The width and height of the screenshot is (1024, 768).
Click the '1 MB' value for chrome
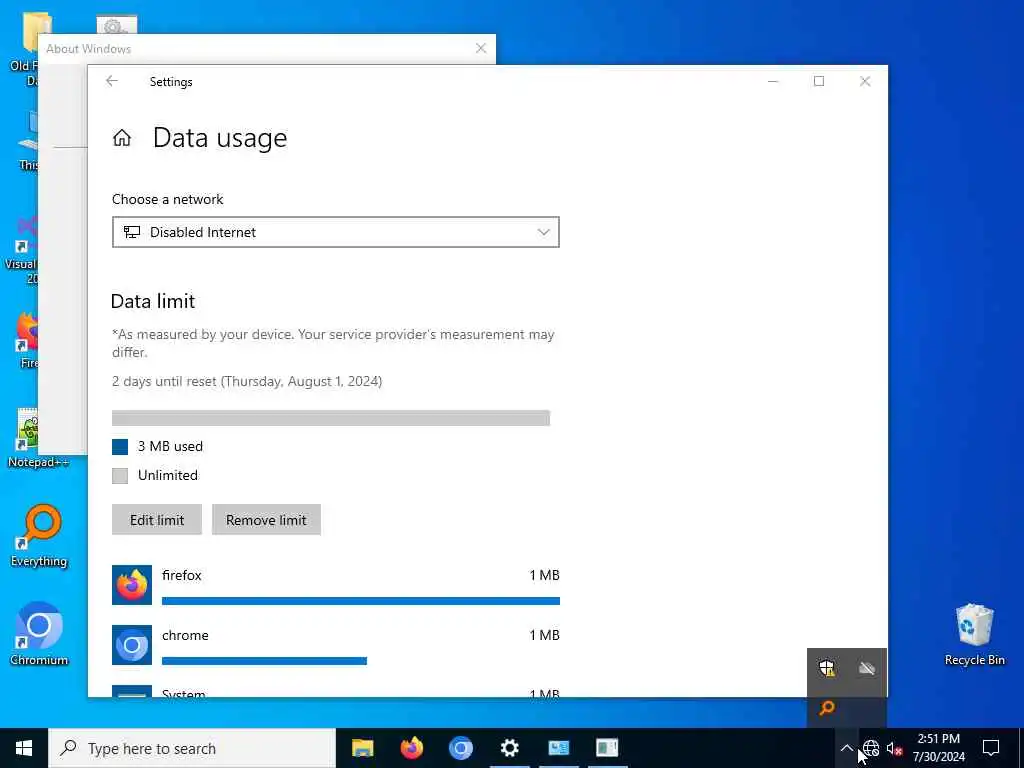pos(544,635)
